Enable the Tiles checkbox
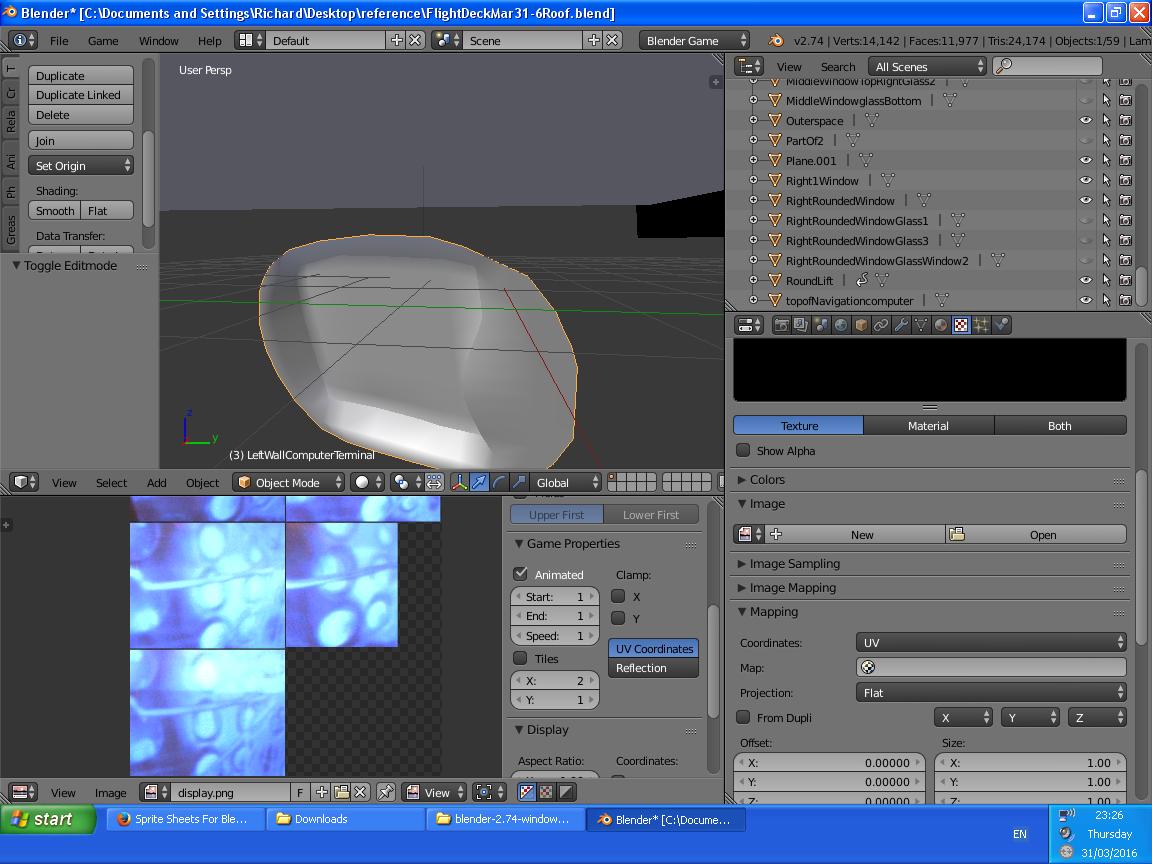 (x=521, y=658)
